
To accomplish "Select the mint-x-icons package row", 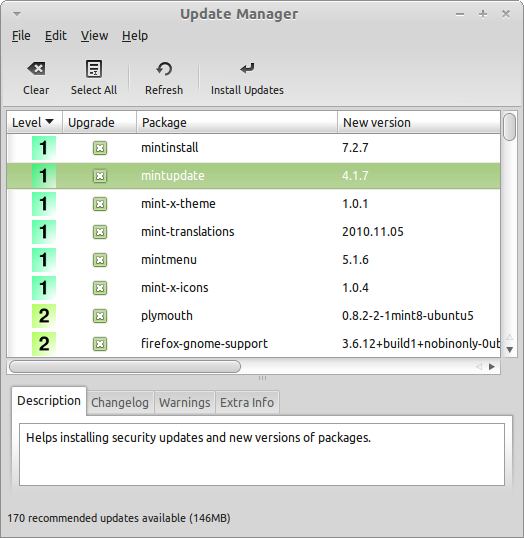I will click(254, 288).
